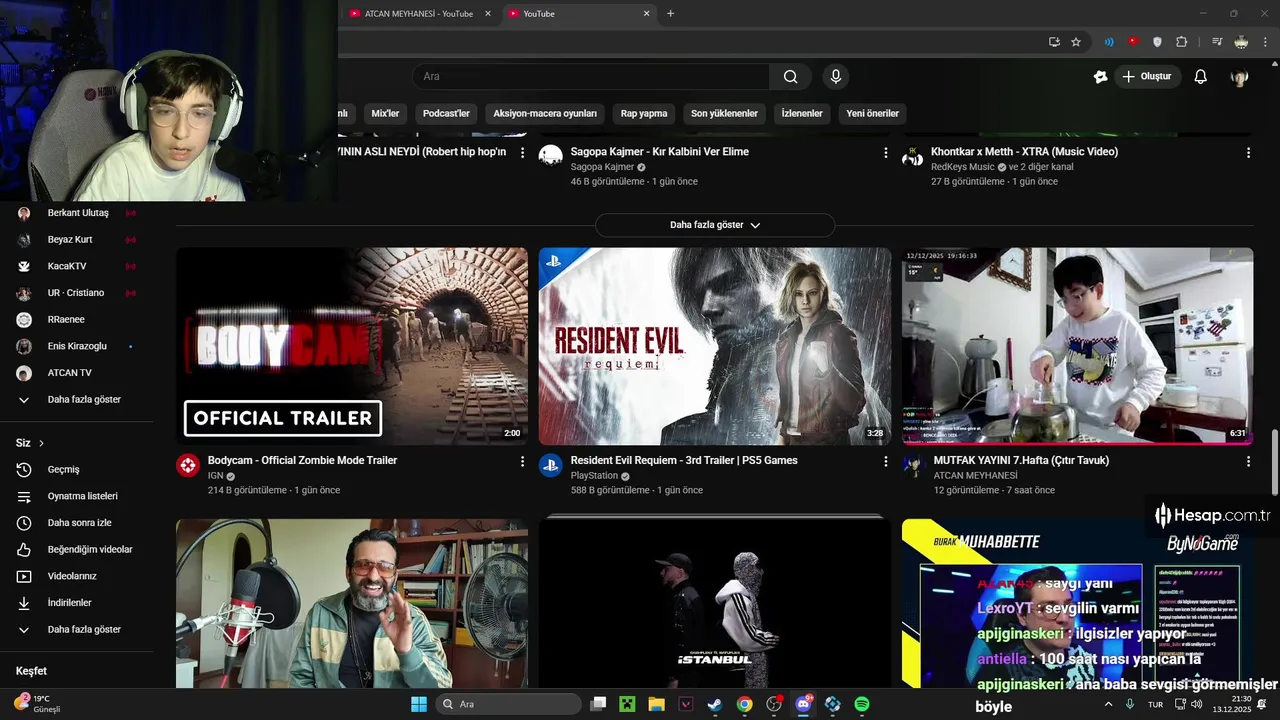1280x720 pixels.
Task: Click the star-shaped icon beside Oluştur
Action: tap(1101, 77)
